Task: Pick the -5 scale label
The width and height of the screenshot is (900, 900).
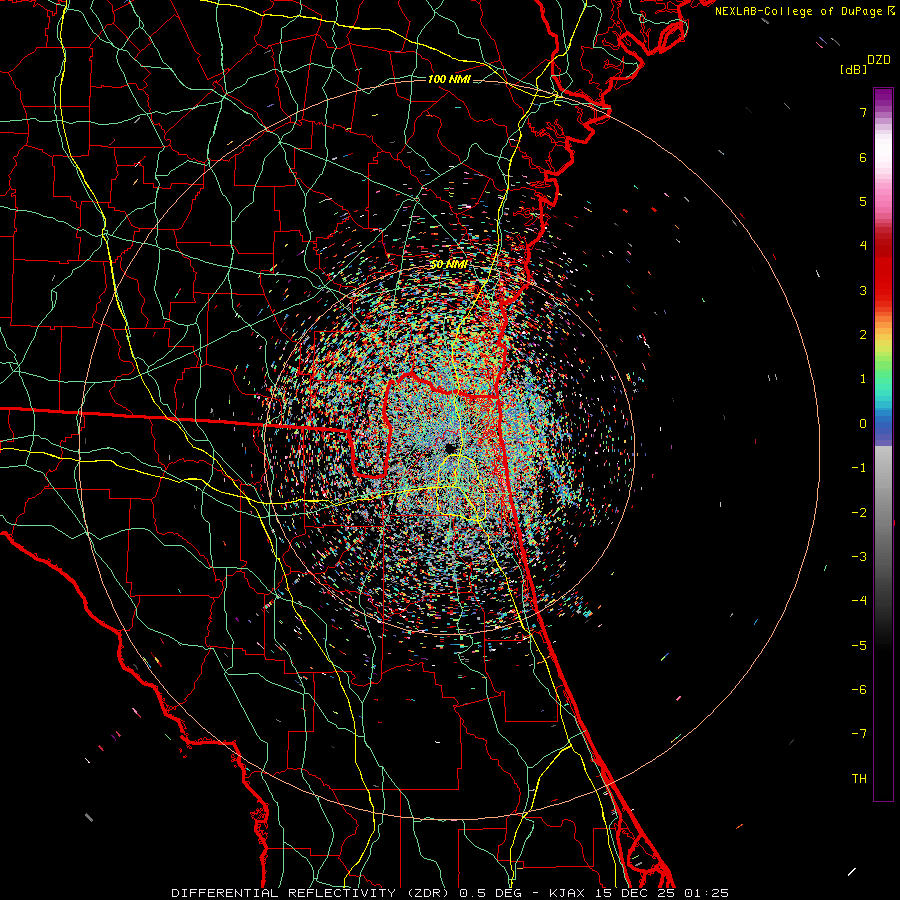Action: 859,646
